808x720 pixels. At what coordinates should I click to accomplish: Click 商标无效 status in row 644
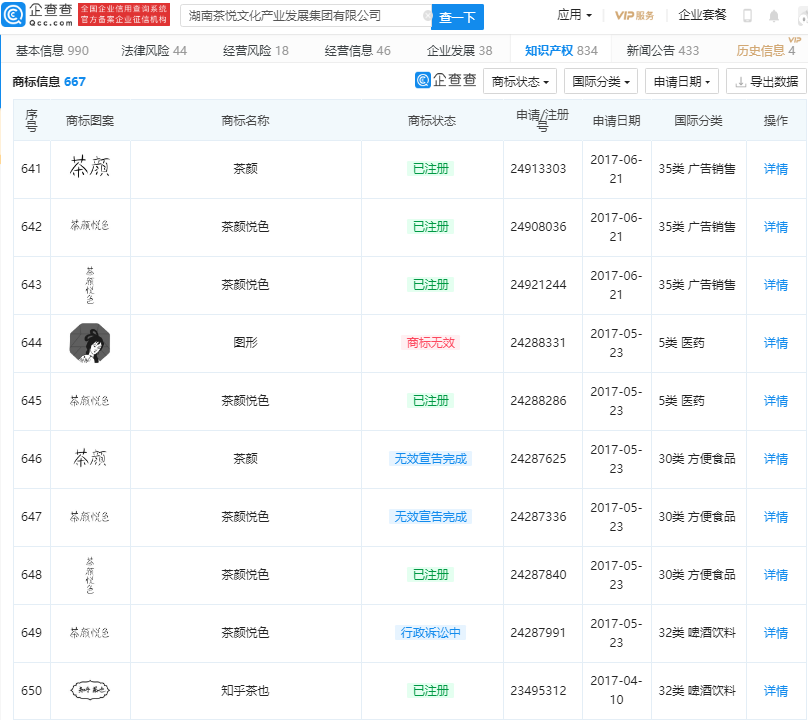click(x=431, y=343)
